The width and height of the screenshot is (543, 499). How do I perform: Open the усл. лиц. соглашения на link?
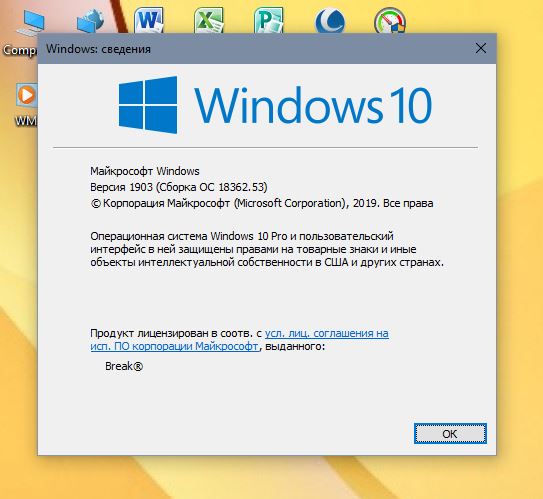[327, 333]
